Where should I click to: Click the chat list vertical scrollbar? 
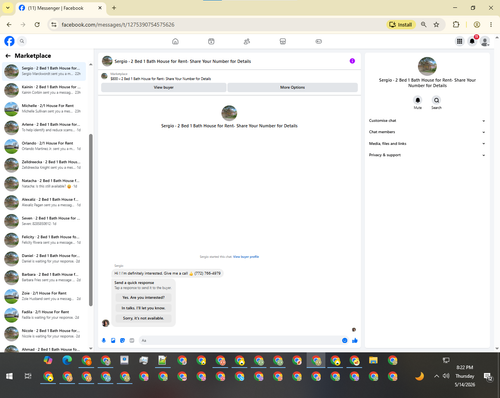coord(91,219)
